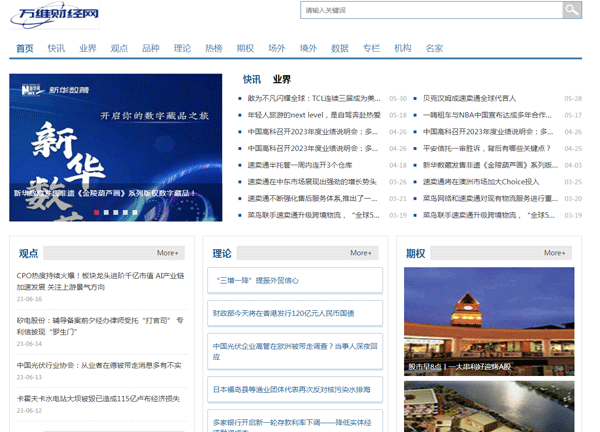Open 理论 in the top navigation bar
Viewport: 600px width, 432px height.
click(182, 48)
